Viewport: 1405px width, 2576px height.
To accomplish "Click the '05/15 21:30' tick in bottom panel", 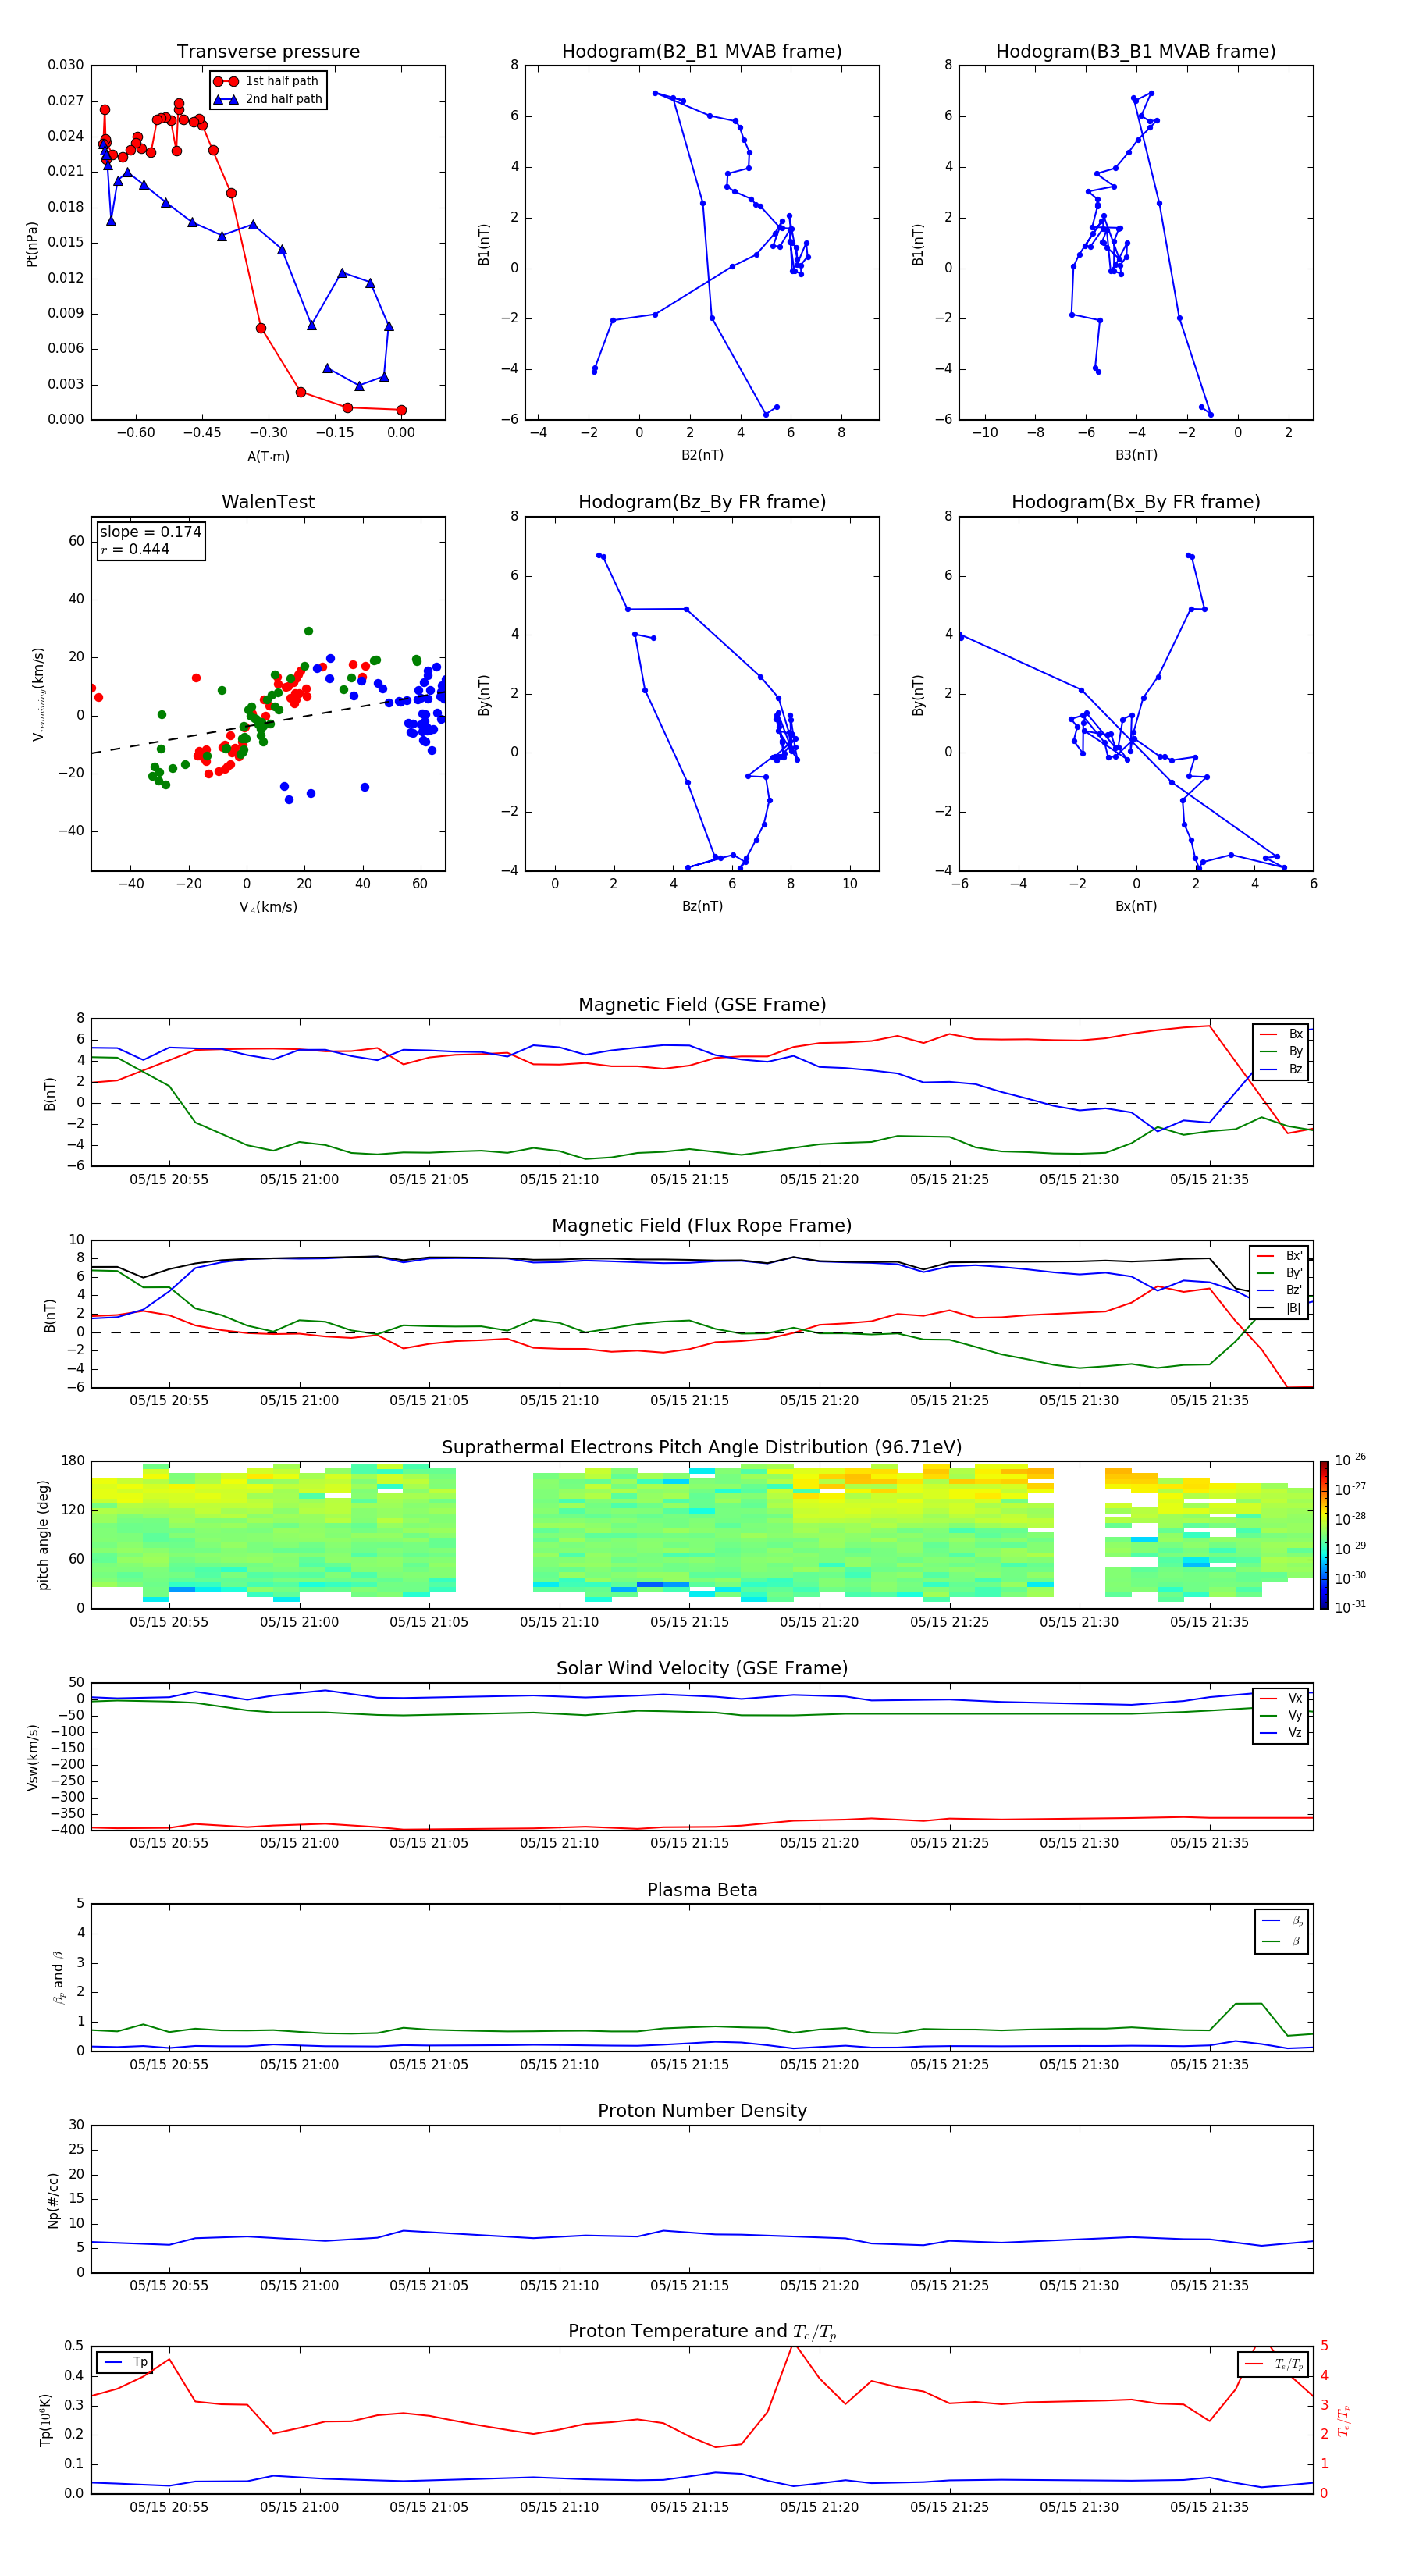I will point(1079,2507).
